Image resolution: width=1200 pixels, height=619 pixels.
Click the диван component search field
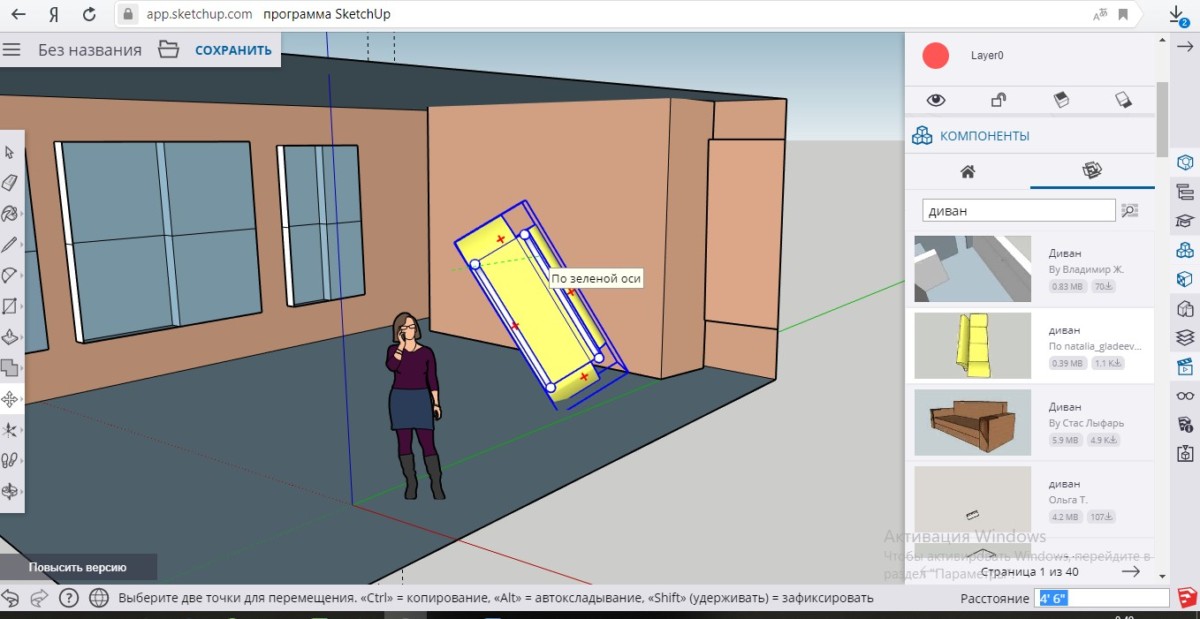[x=1018, y=210]
